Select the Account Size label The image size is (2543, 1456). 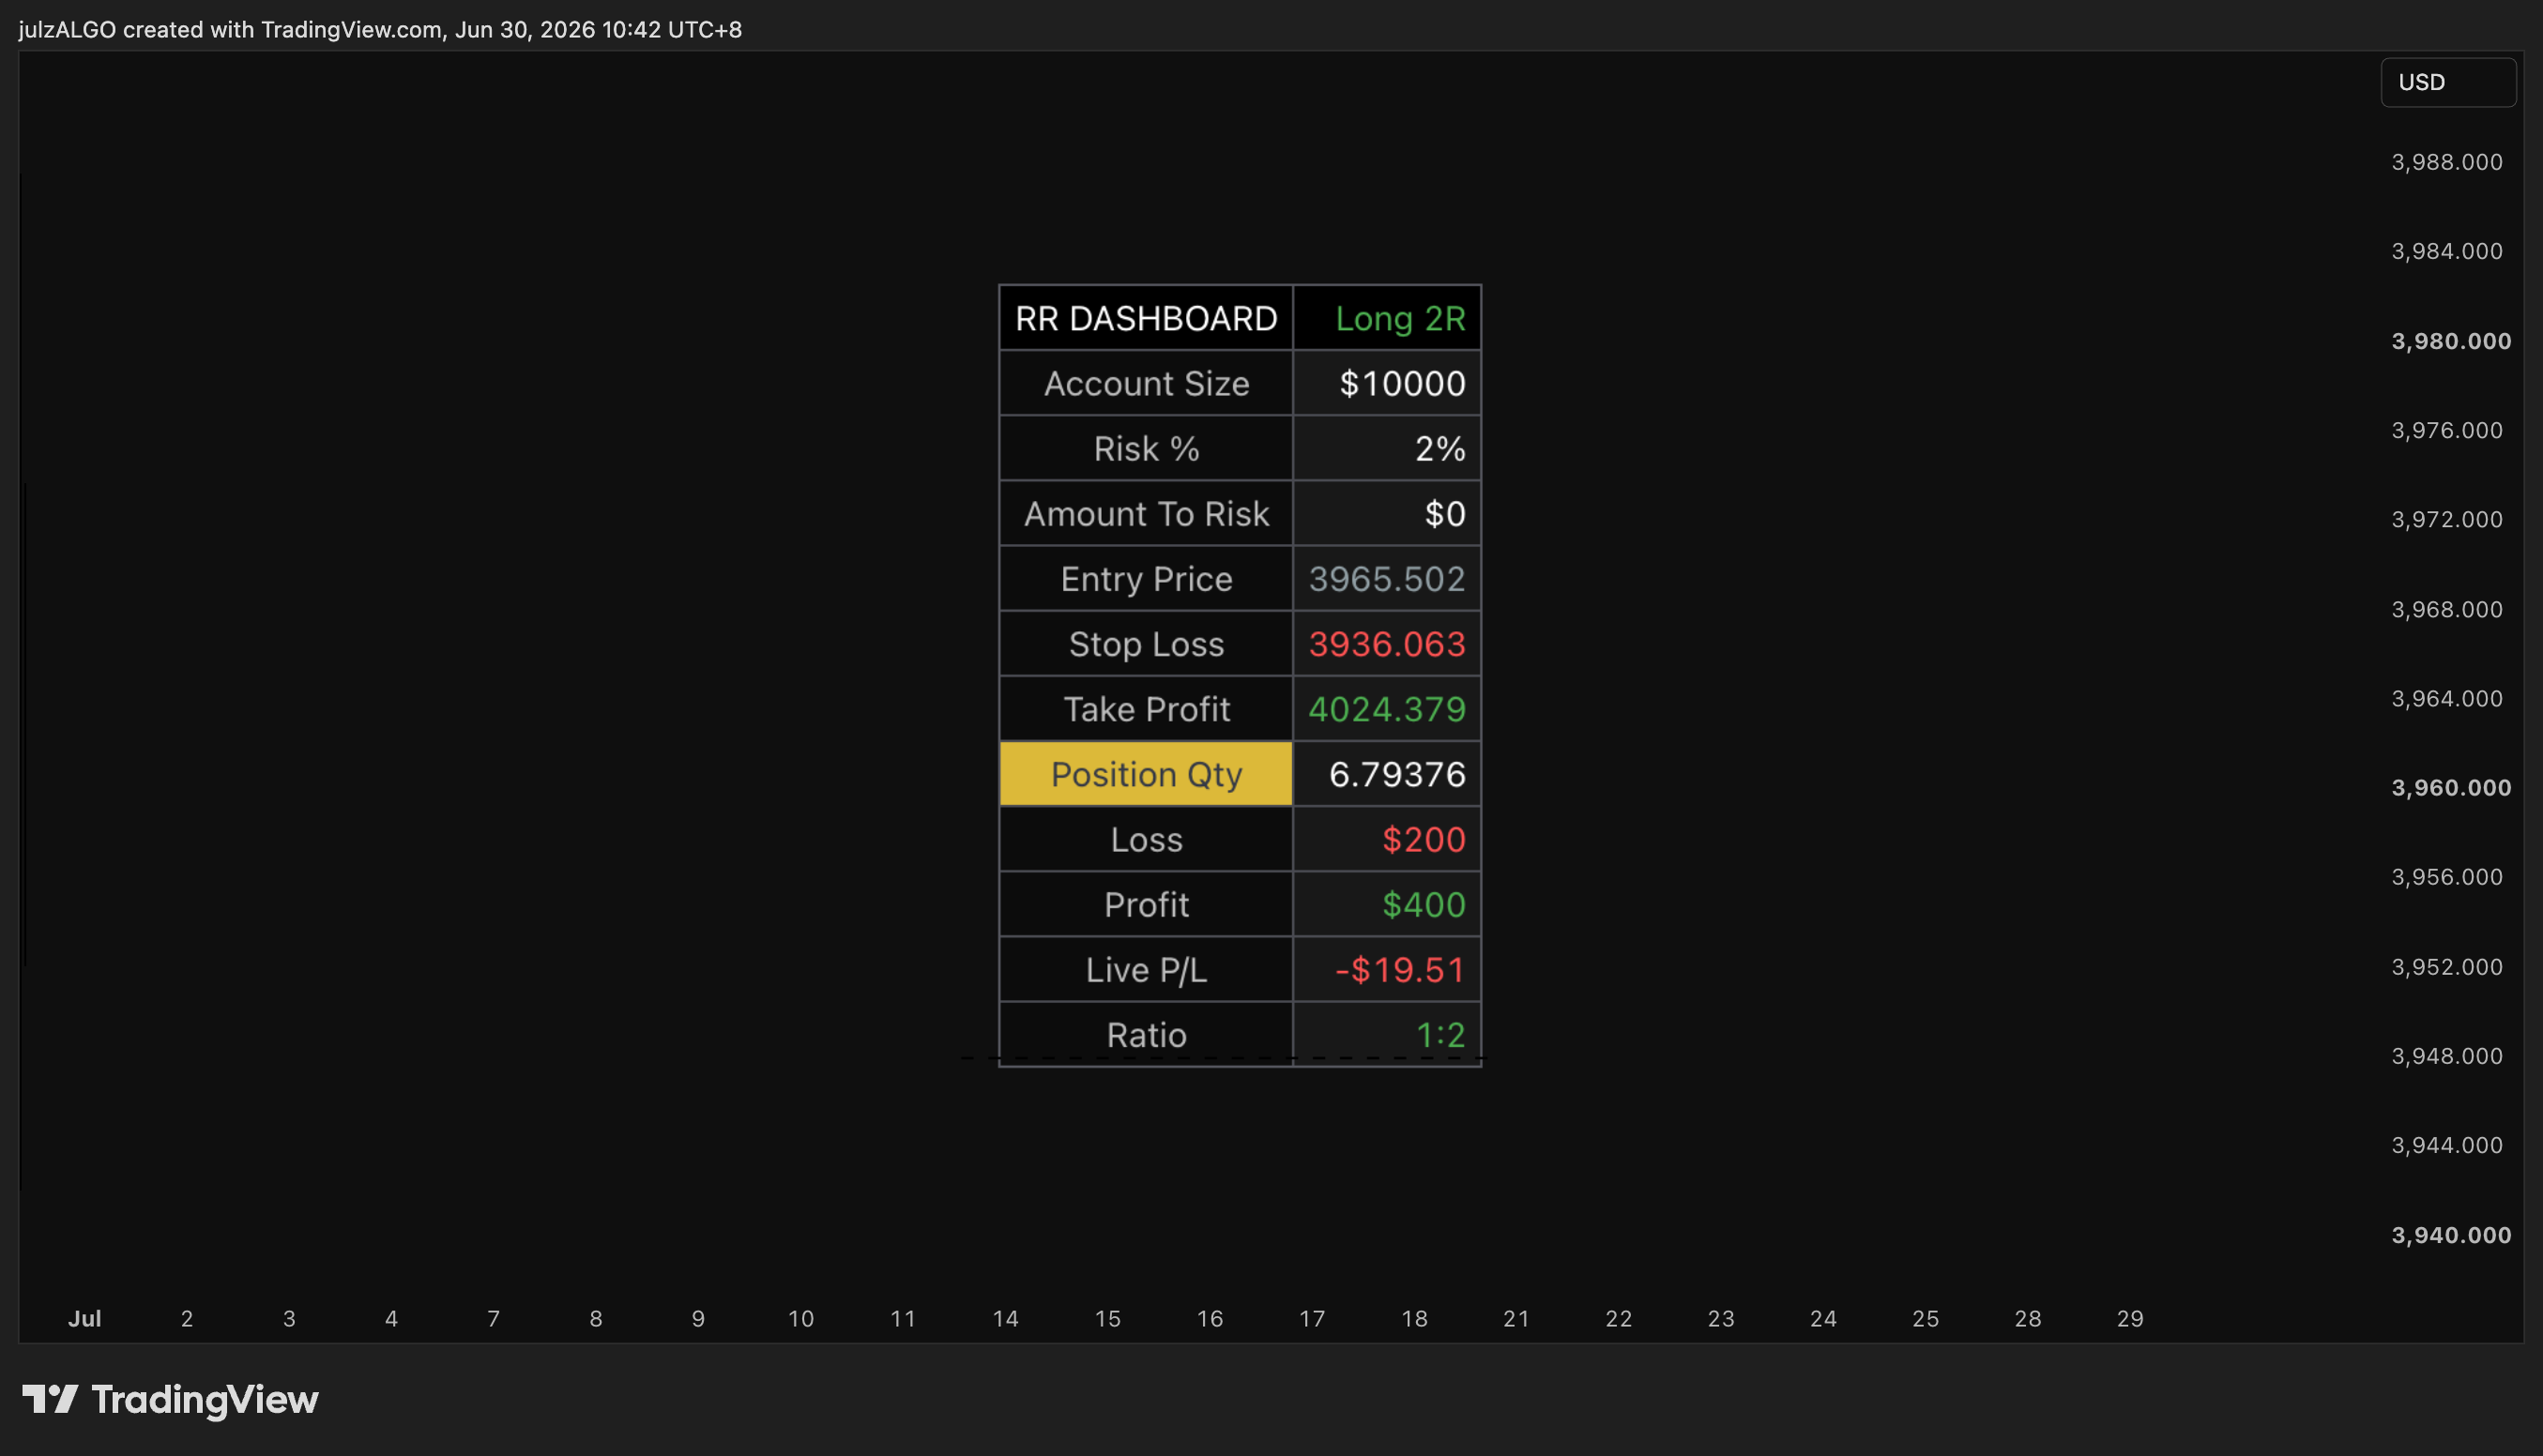tap(1146, 383)
